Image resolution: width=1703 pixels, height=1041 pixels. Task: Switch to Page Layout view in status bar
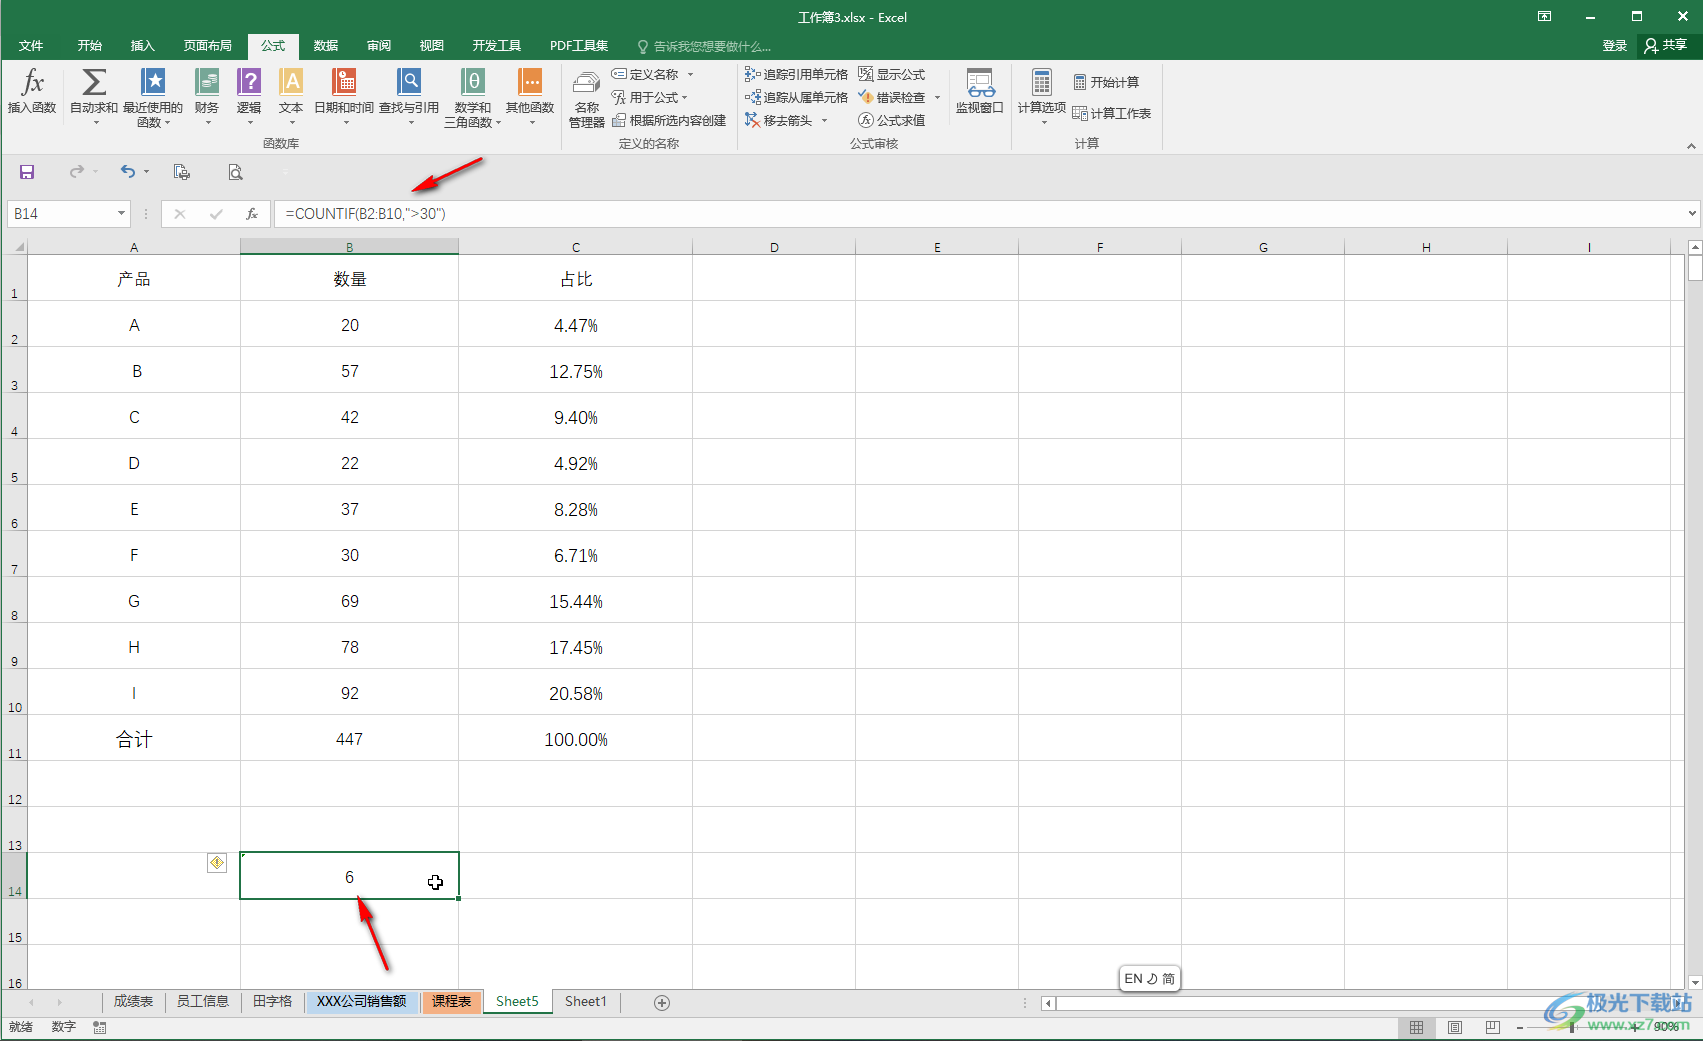click(x=1455, y=1027)
